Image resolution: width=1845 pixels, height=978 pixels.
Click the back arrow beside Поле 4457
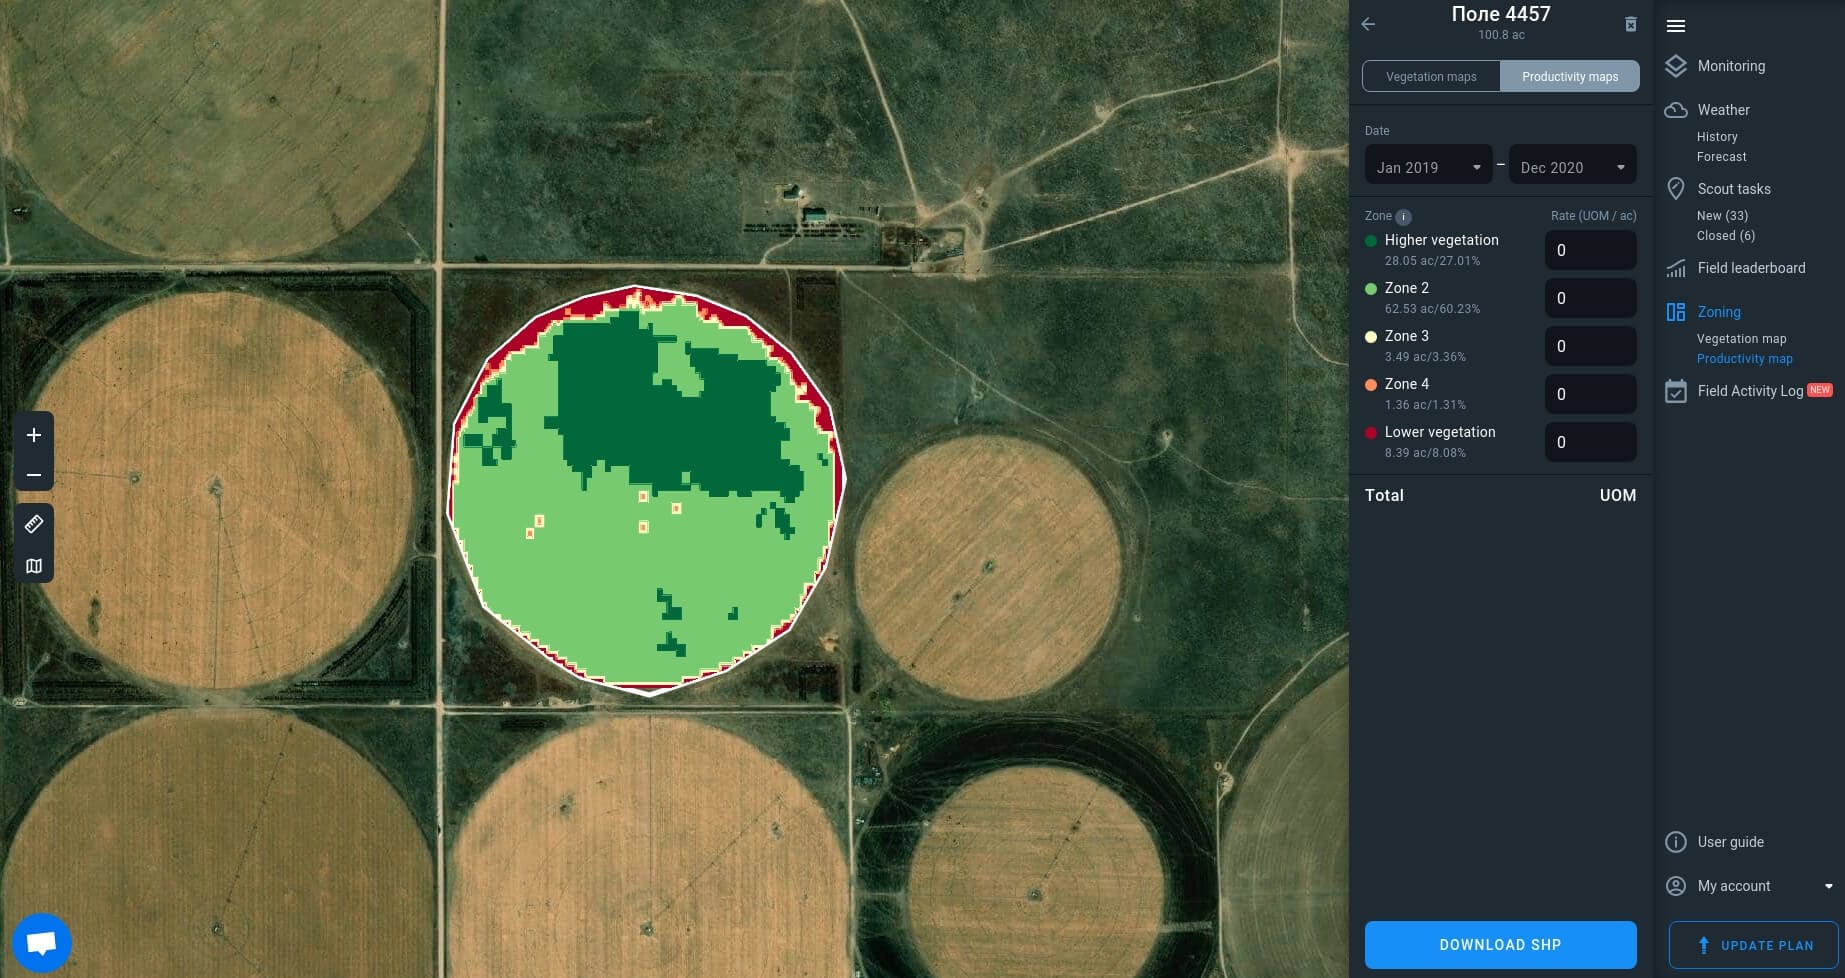pos(1368,24)
